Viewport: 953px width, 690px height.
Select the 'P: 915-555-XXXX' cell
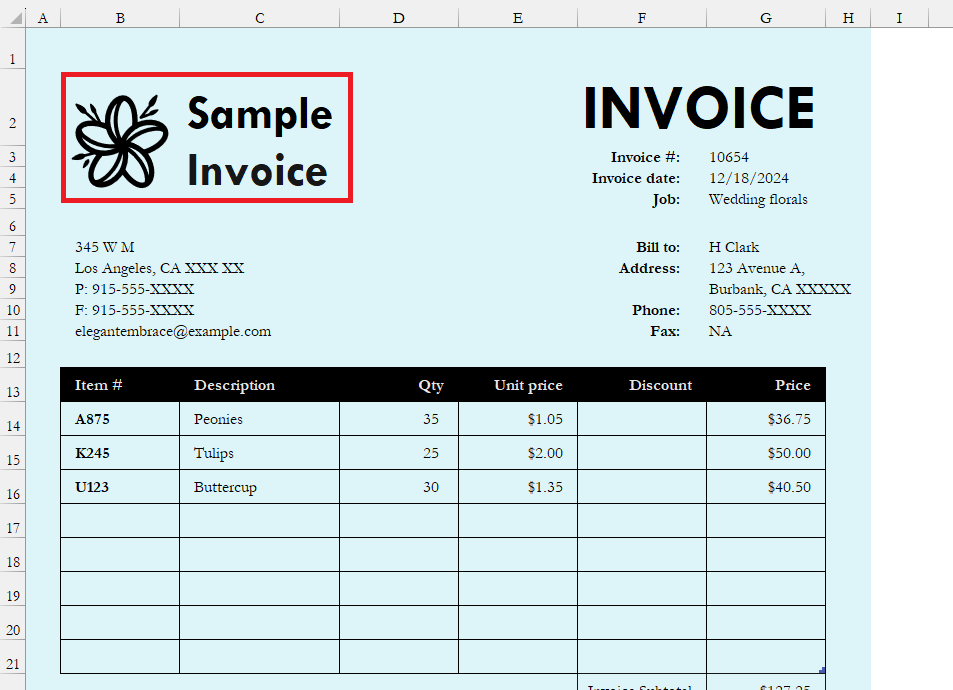[x=134, y=289]
